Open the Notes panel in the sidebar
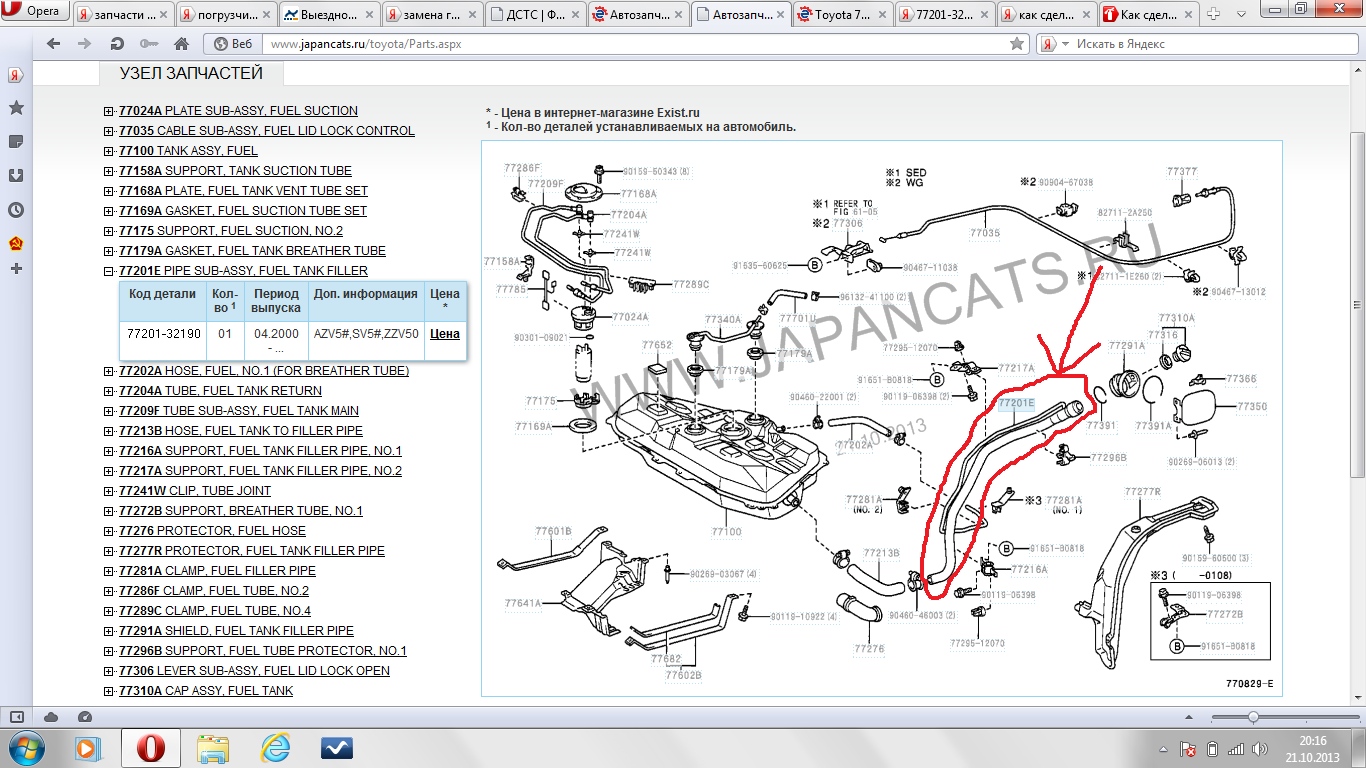1366x768 pixels. click(x=16, y=141)
